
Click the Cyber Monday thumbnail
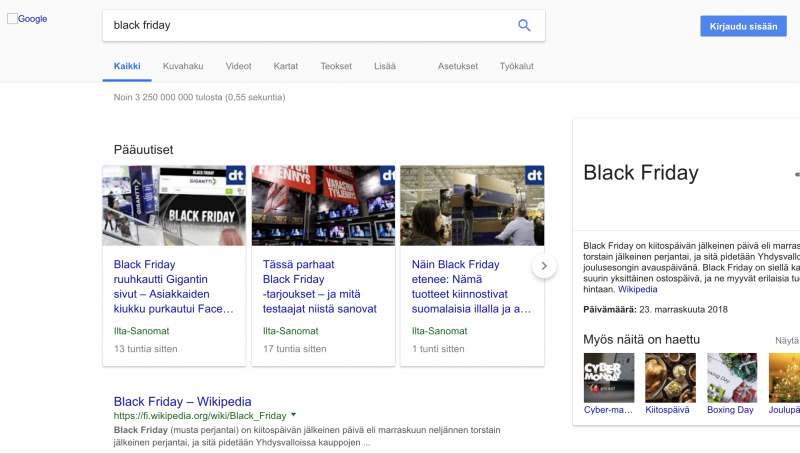609,378
